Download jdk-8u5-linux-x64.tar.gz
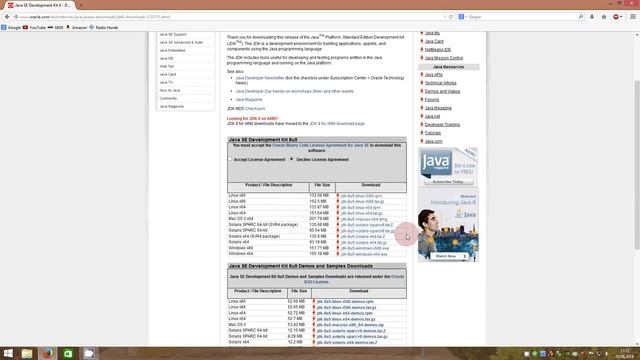The height and width of the screenshot is (360, 640). coord(362,213)
